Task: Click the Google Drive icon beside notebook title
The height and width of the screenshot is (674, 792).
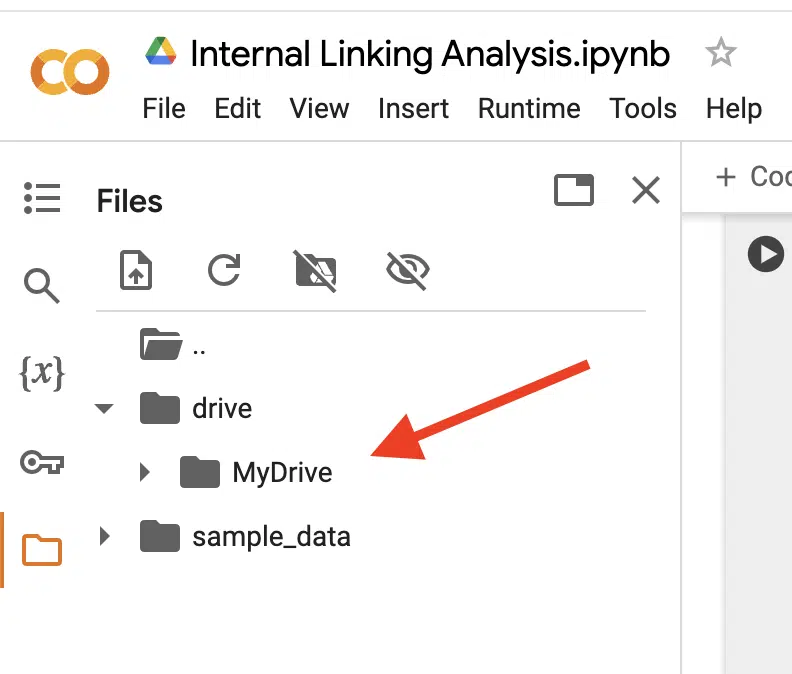Action: (x=161, y=52)
